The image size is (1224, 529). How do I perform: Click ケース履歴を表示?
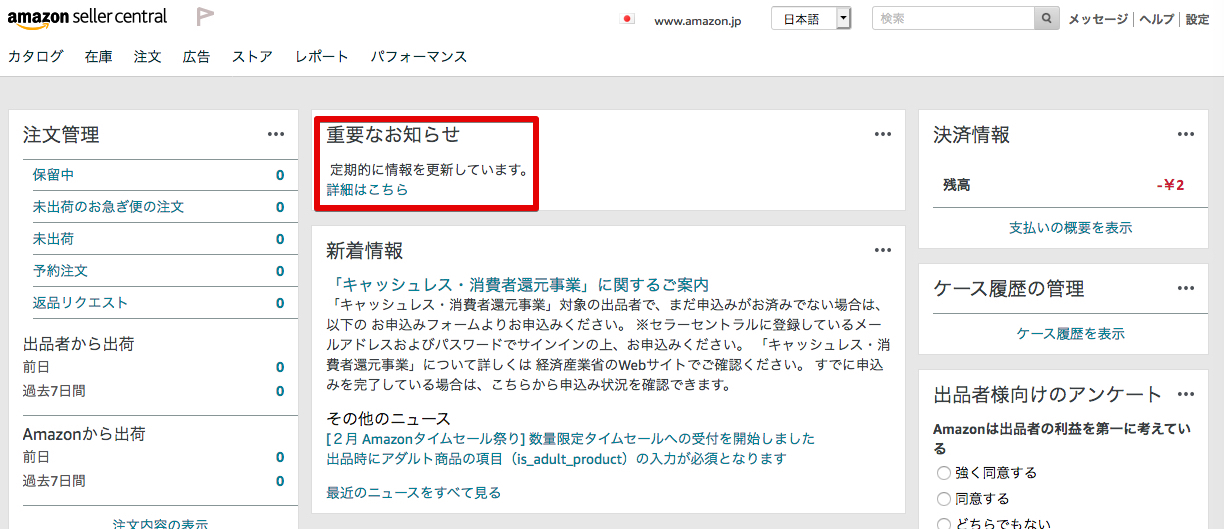coord(1071,334)
